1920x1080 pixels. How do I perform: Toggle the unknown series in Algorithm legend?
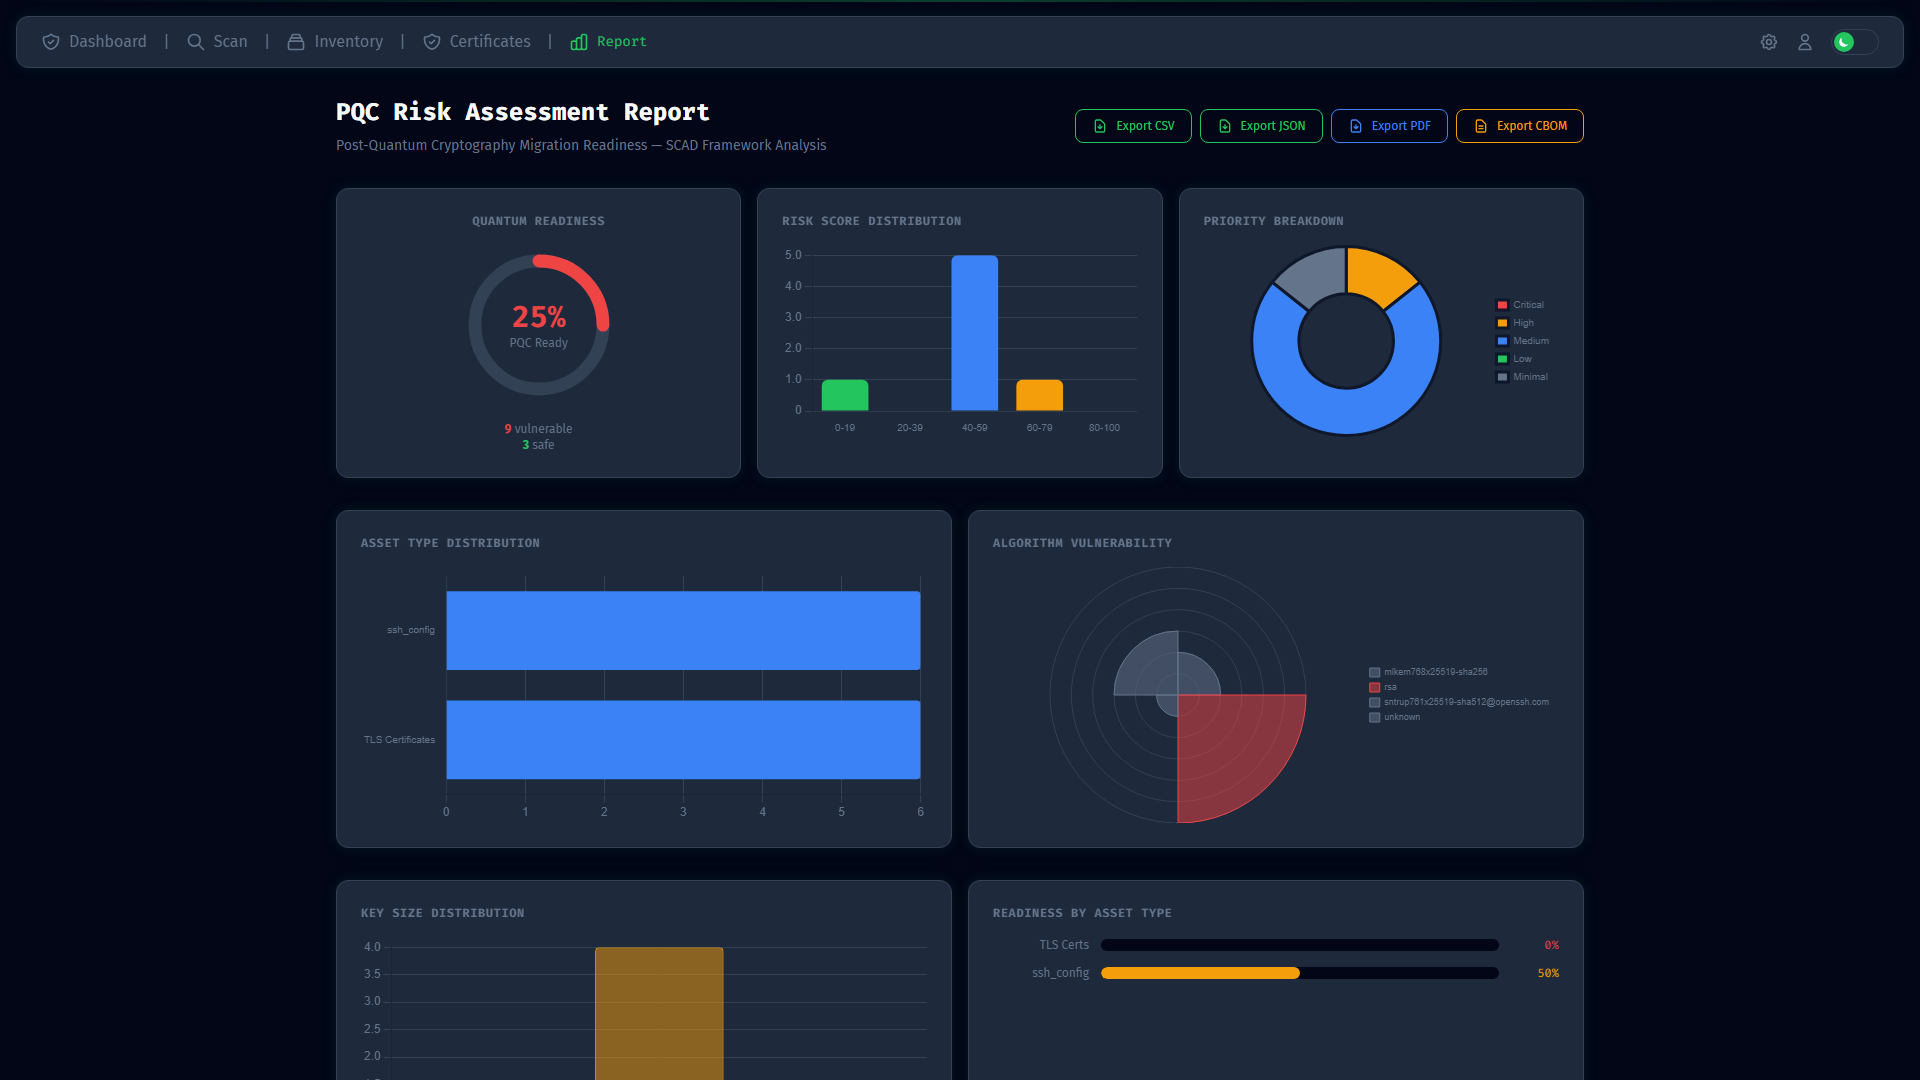coord(1394,717)
